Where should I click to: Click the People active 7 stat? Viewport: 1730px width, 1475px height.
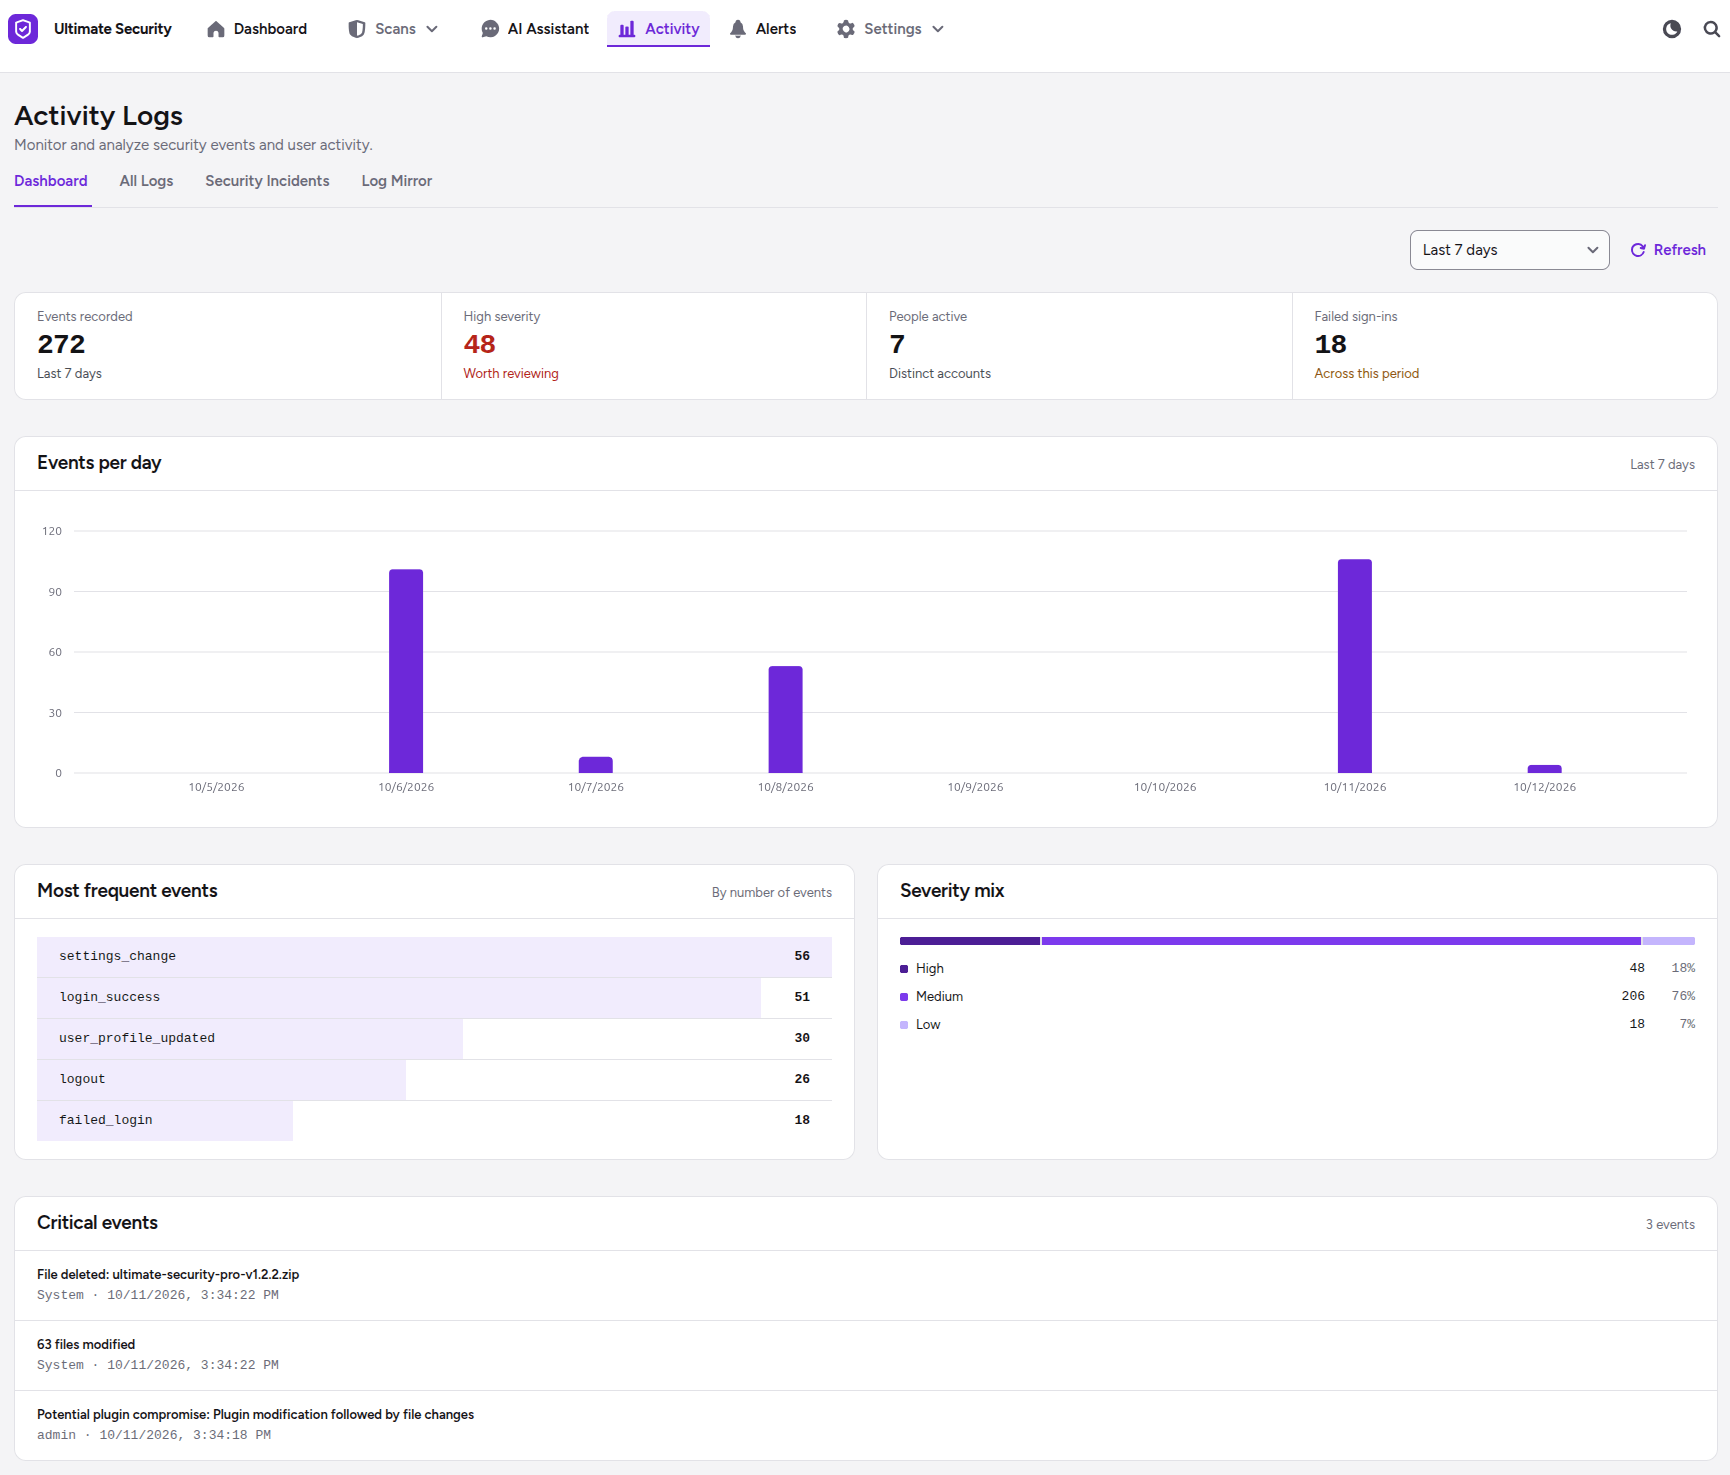(x=1079, y=346)
